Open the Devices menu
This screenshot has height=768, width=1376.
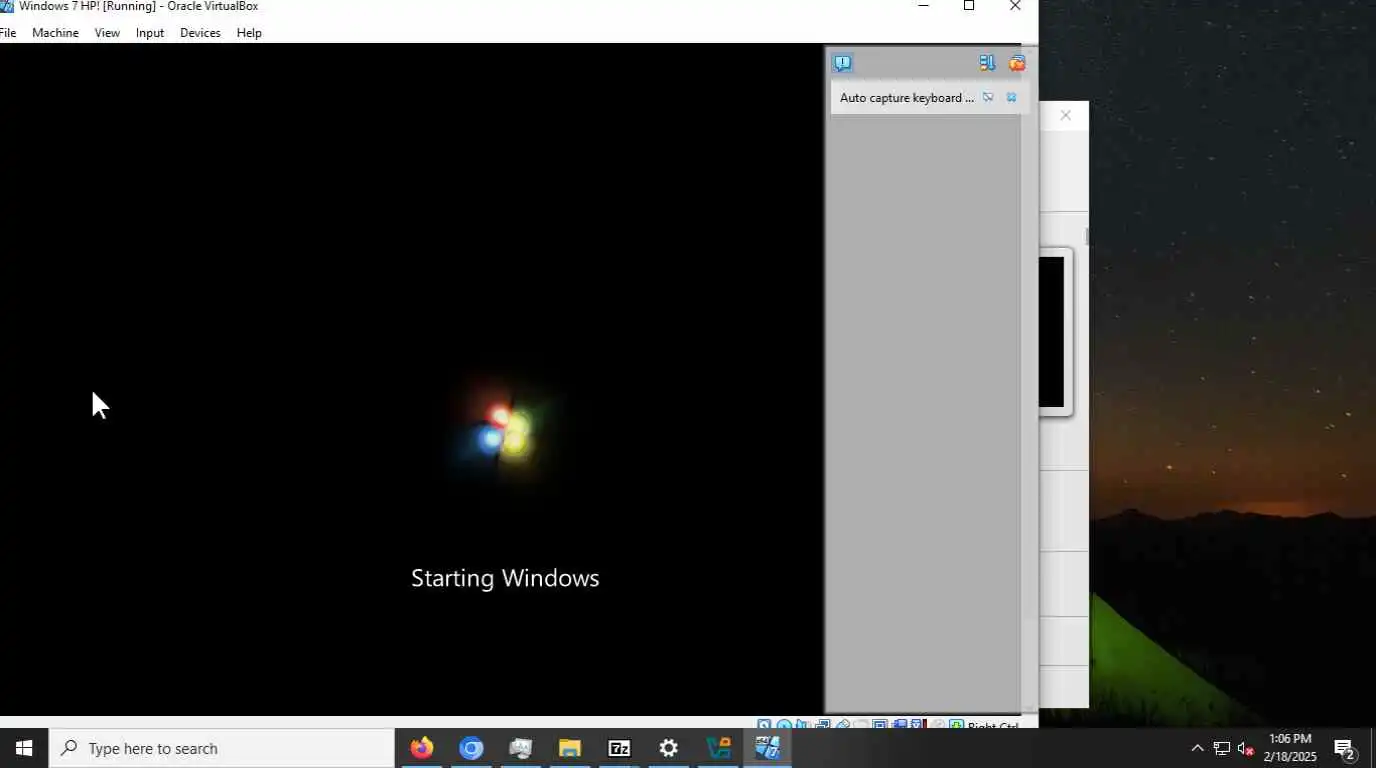pos(200,33)
